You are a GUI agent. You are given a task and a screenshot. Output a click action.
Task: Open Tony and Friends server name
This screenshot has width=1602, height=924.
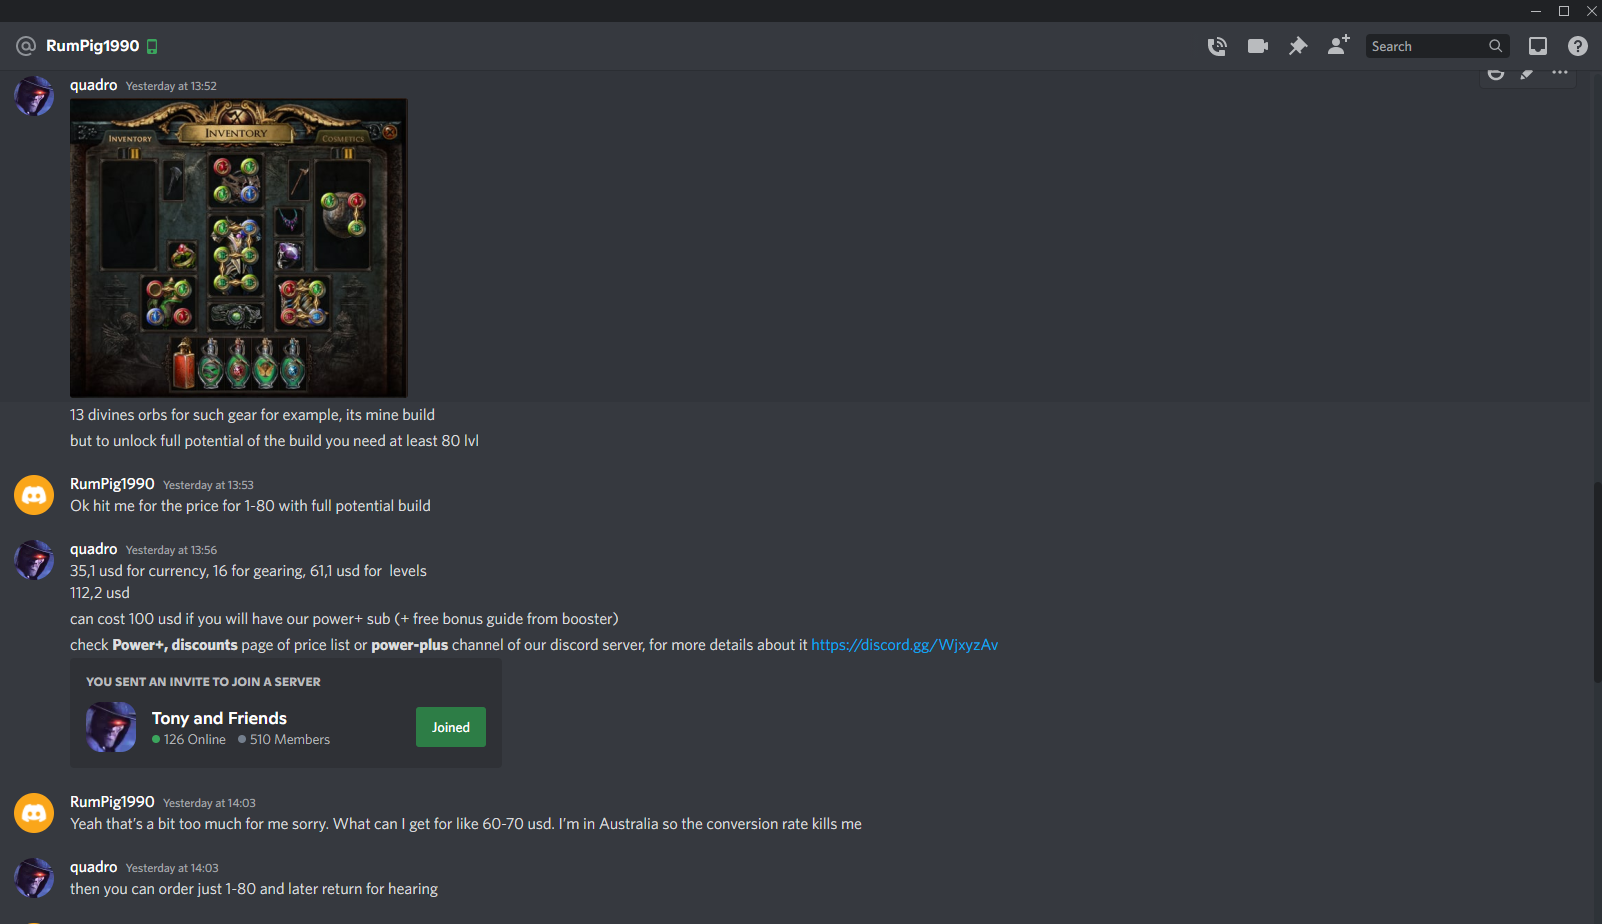[x=219, y=718]
